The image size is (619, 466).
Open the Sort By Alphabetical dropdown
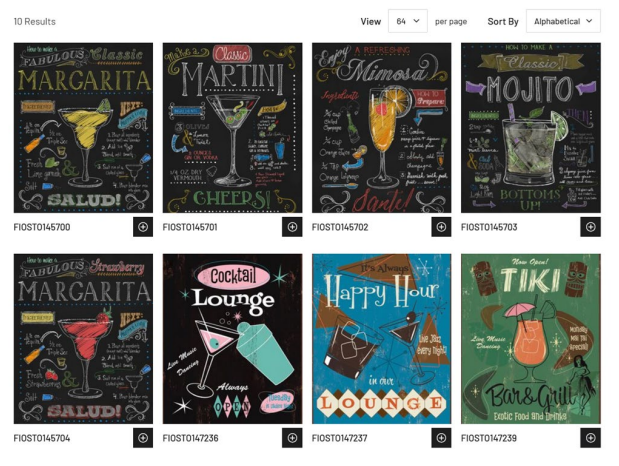point(563,21)
